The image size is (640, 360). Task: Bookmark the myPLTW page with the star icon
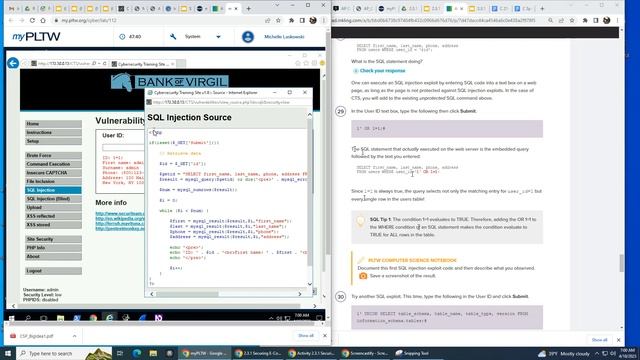278,20
